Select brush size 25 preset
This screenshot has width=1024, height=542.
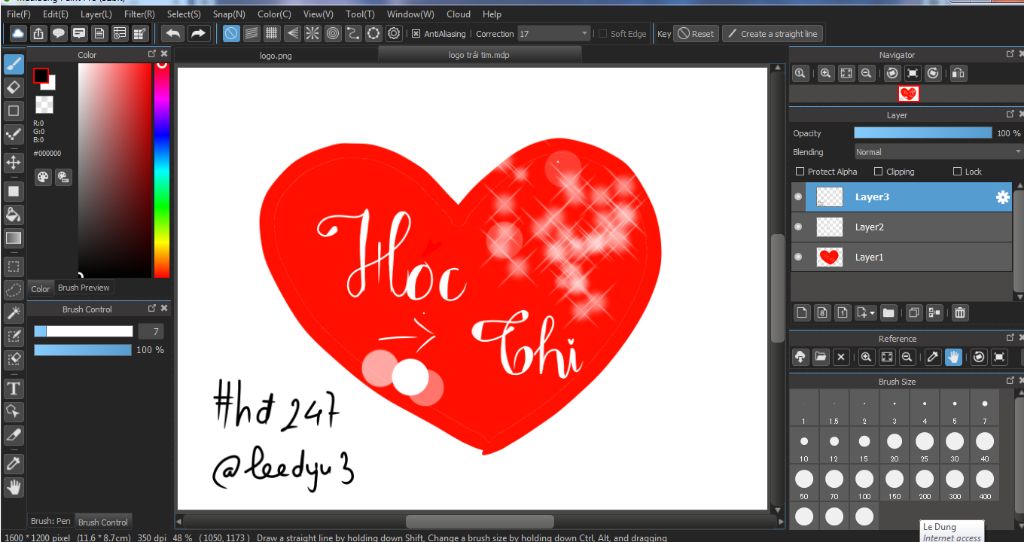[925, 445]
